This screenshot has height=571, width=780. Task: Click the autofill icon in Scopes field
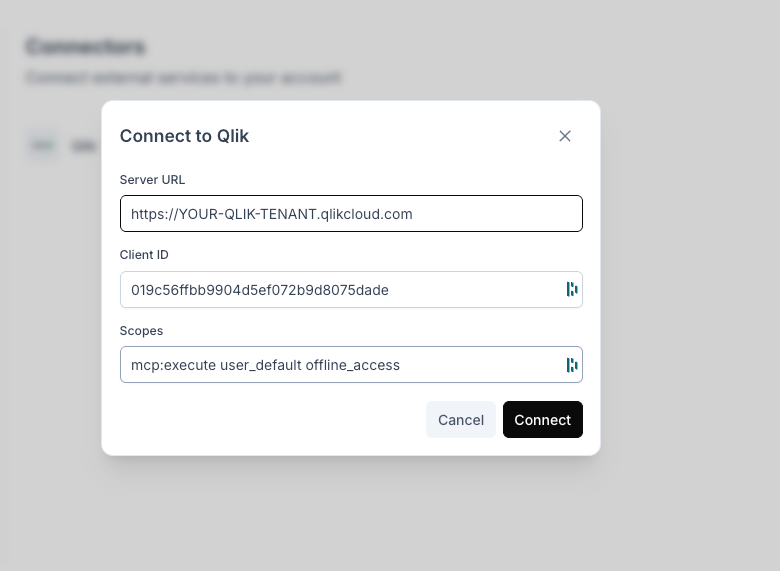click(572, 365)
